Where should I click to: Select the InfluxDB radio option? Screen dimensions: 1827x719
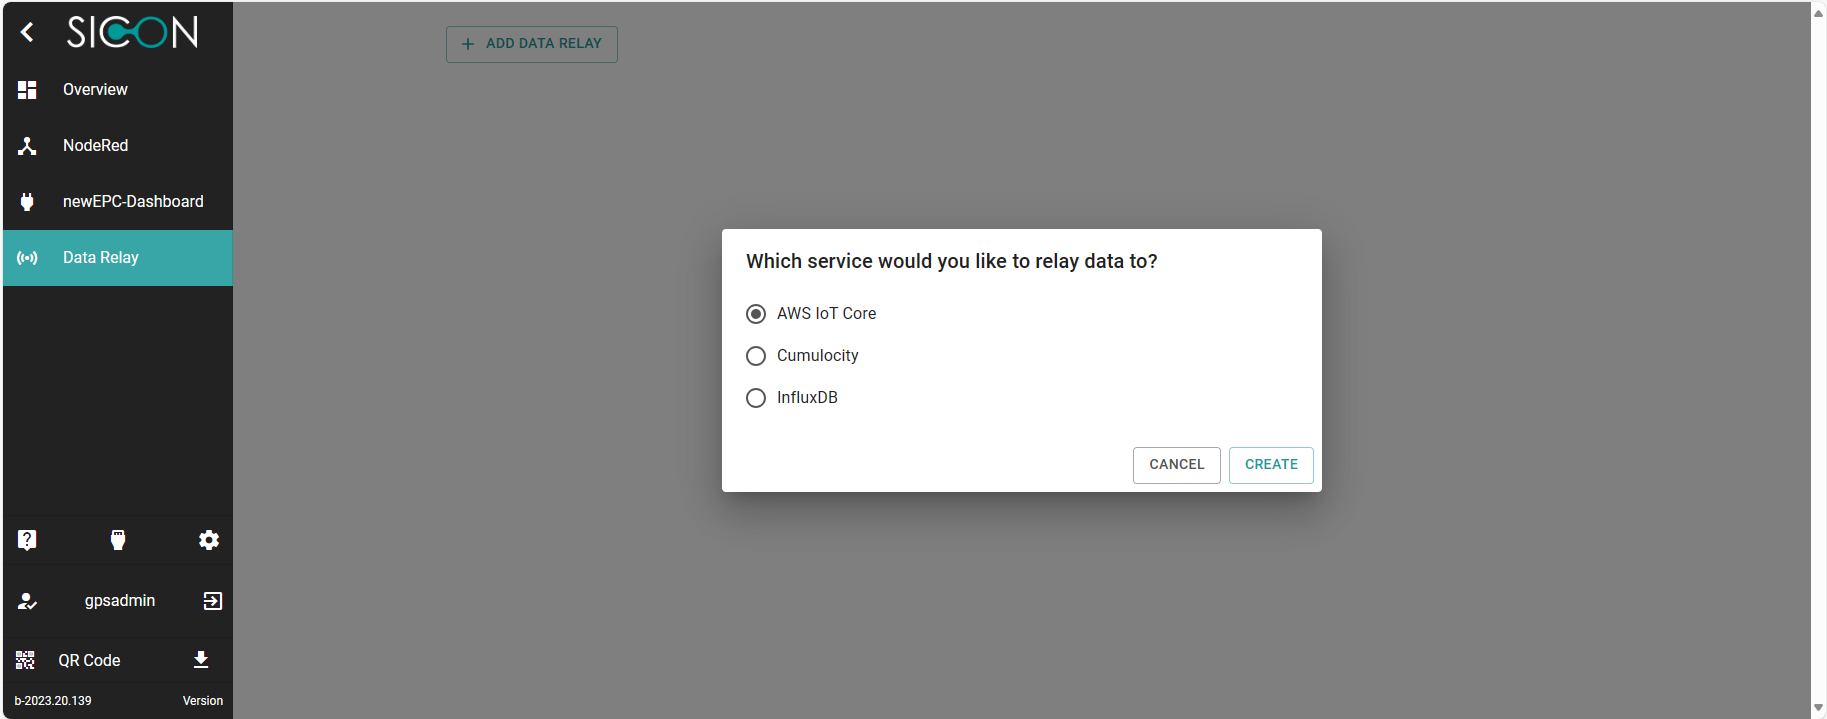click(756, 398)
